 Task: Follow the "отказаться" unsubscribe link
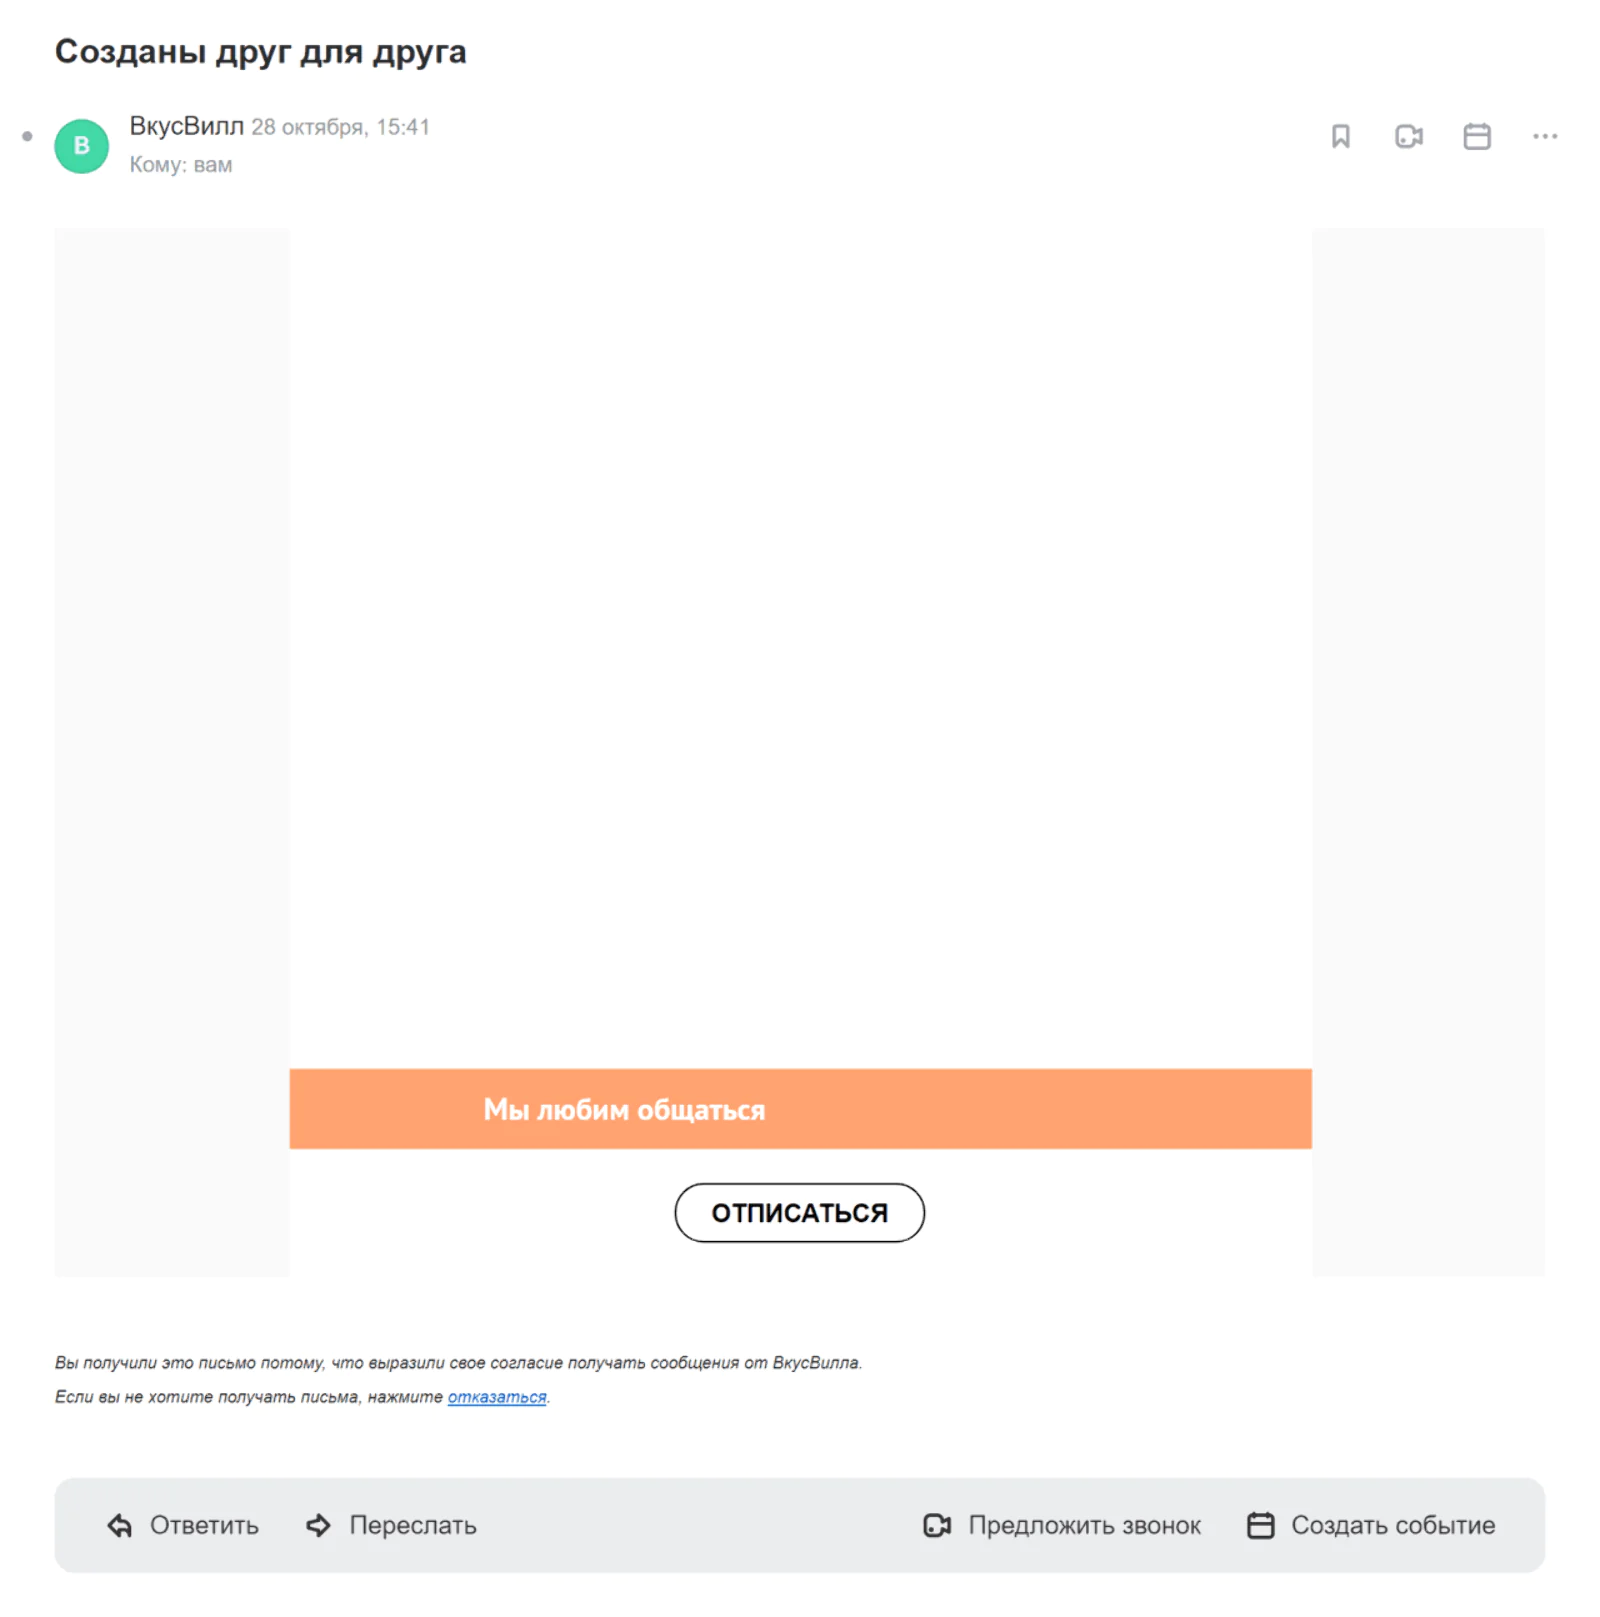(x=497, y=1396)
